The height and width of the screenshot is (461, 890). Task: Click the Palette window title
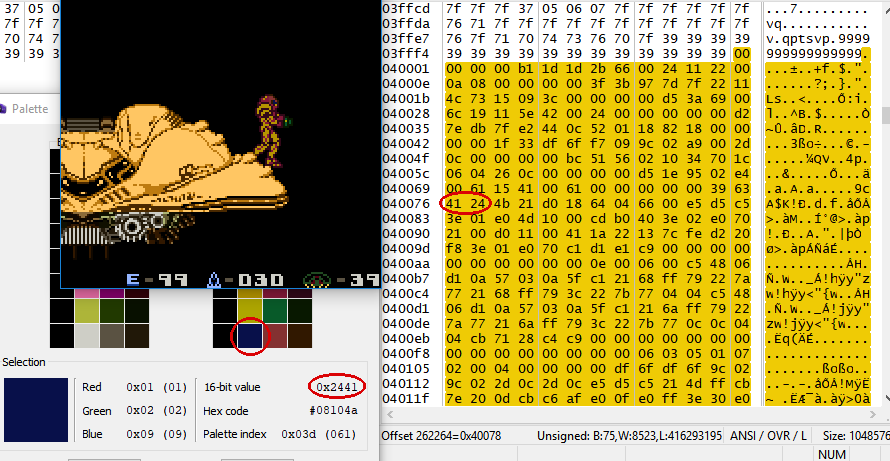(x=30, y=108)
